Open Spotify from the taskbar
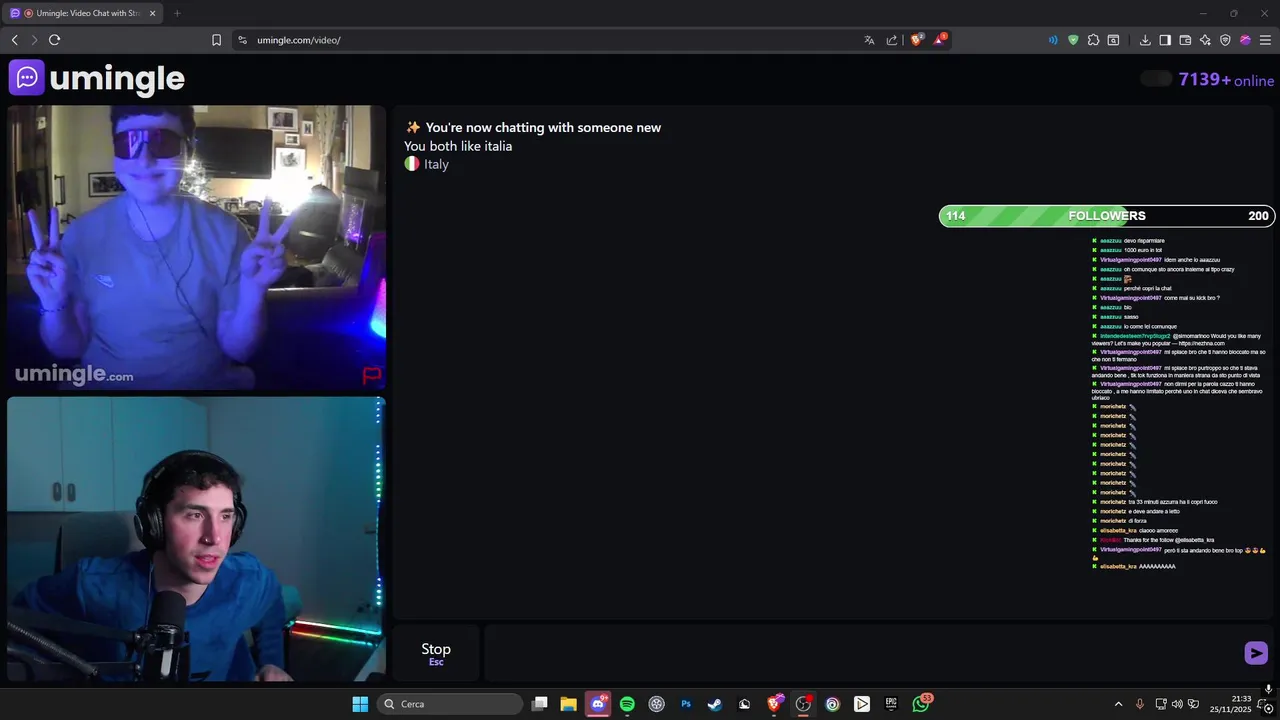Screen dimensions: 1280x720 627,704
